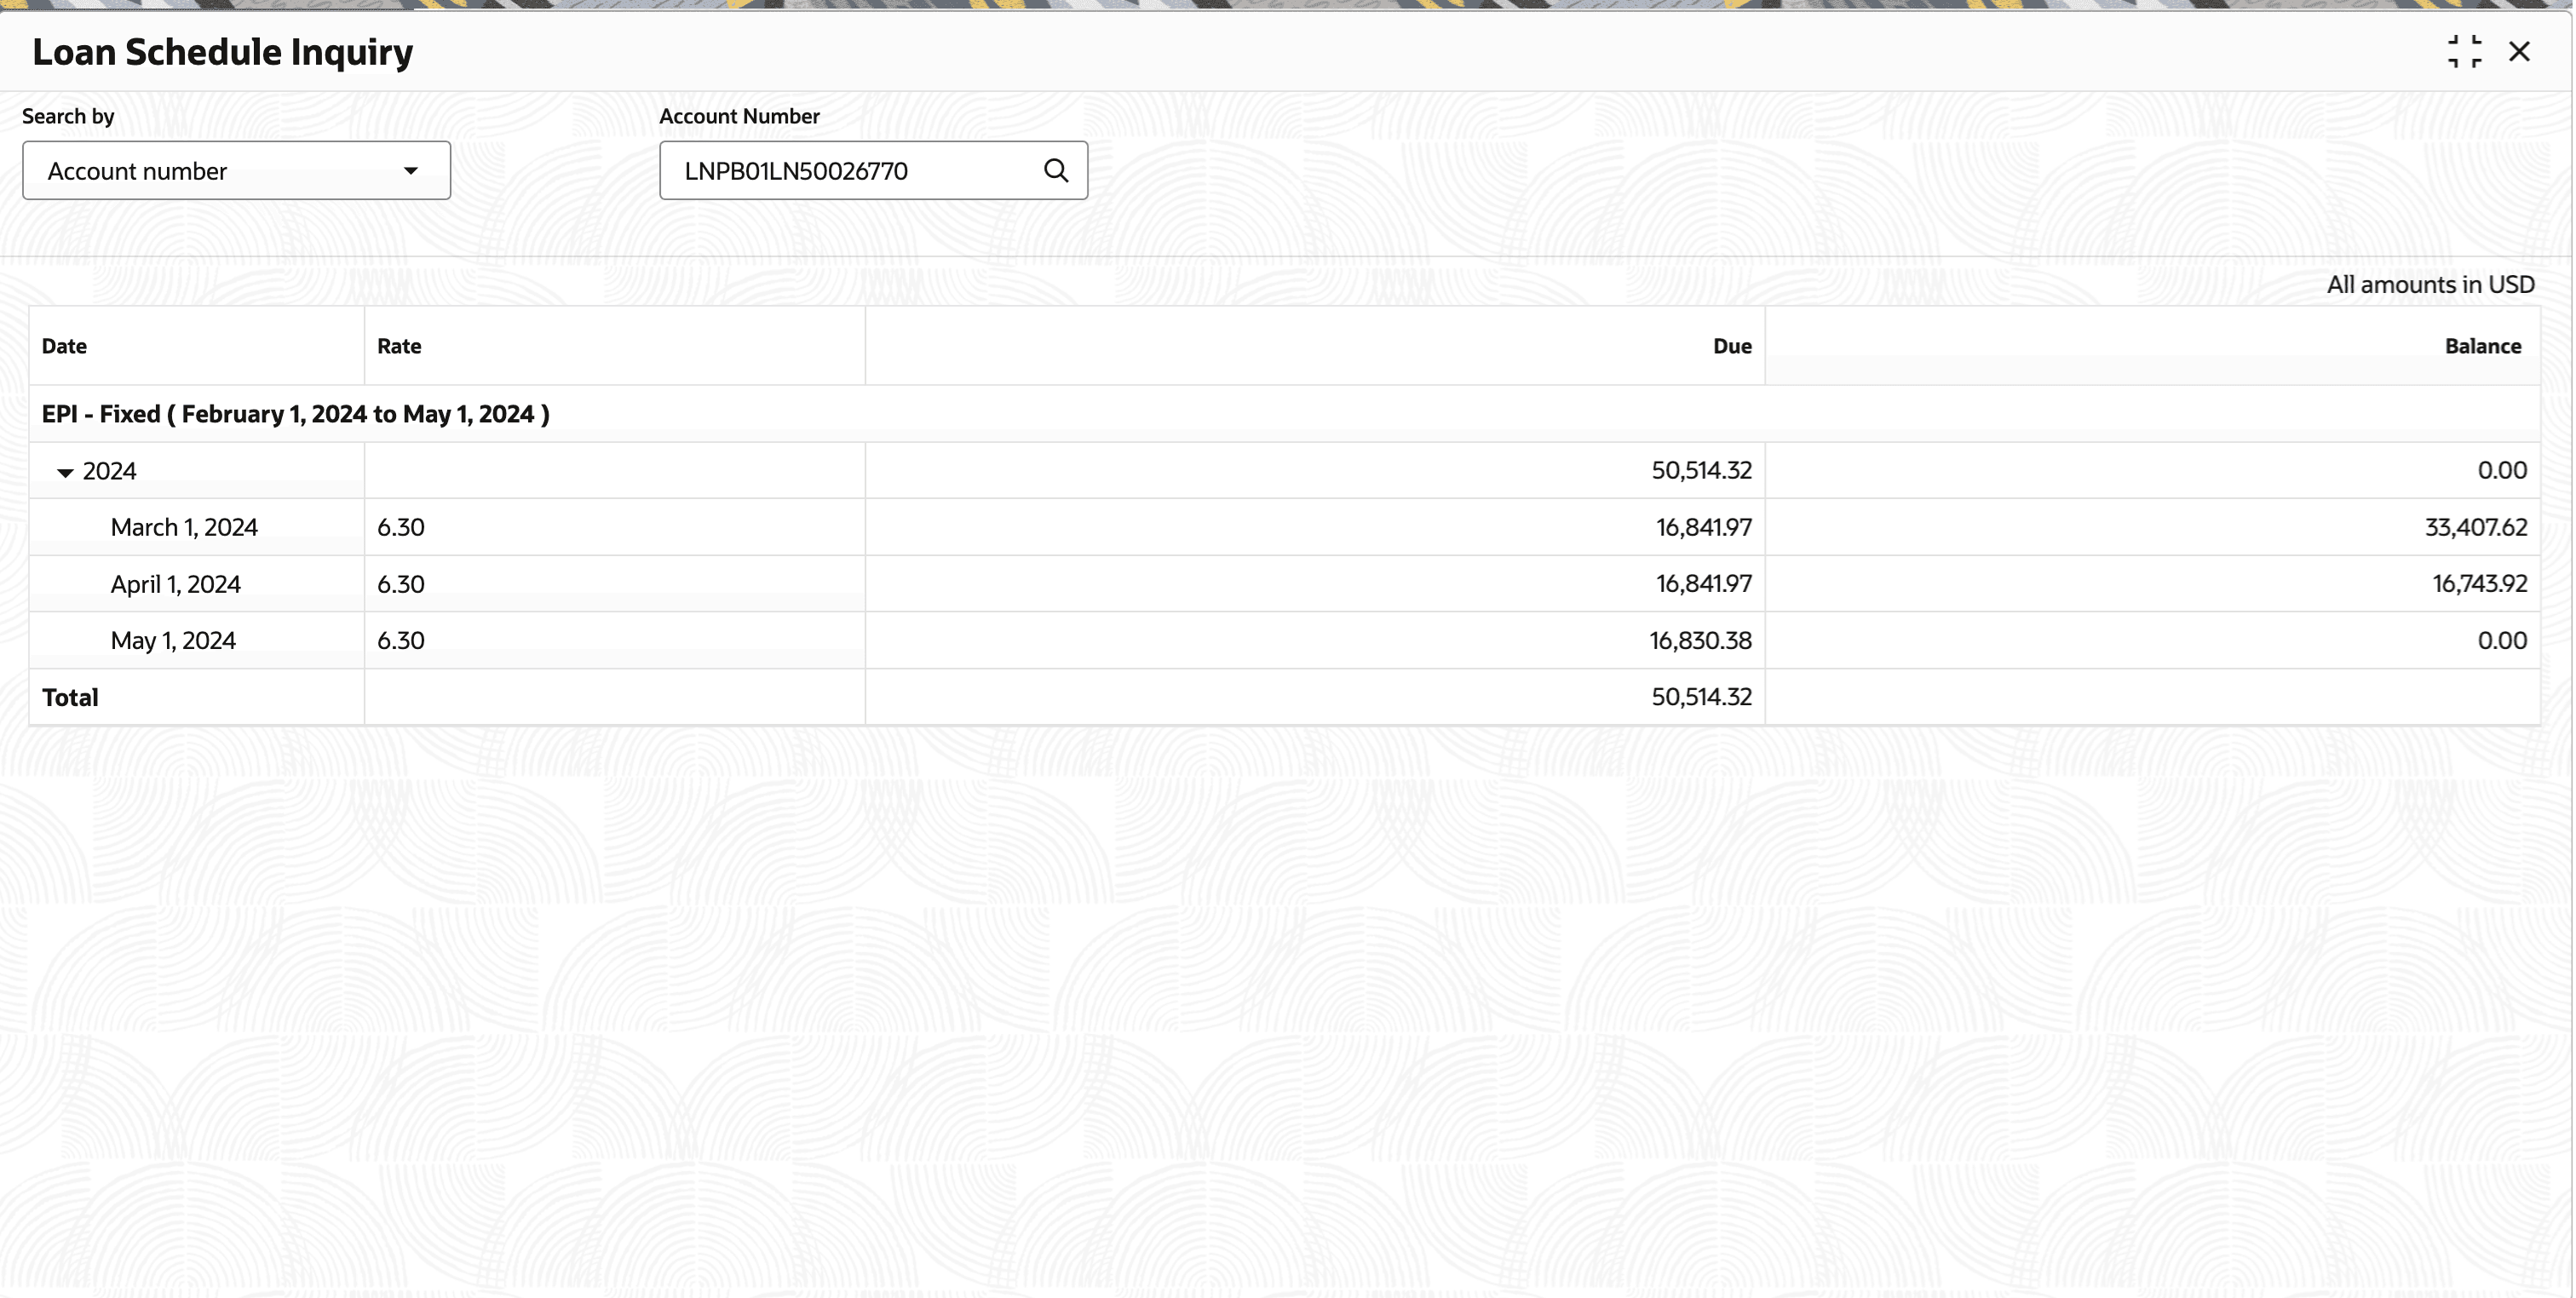This screenshot has width=2576, height=1298.
Task: Open the Search by dropdown arrow
Action: 410,171
